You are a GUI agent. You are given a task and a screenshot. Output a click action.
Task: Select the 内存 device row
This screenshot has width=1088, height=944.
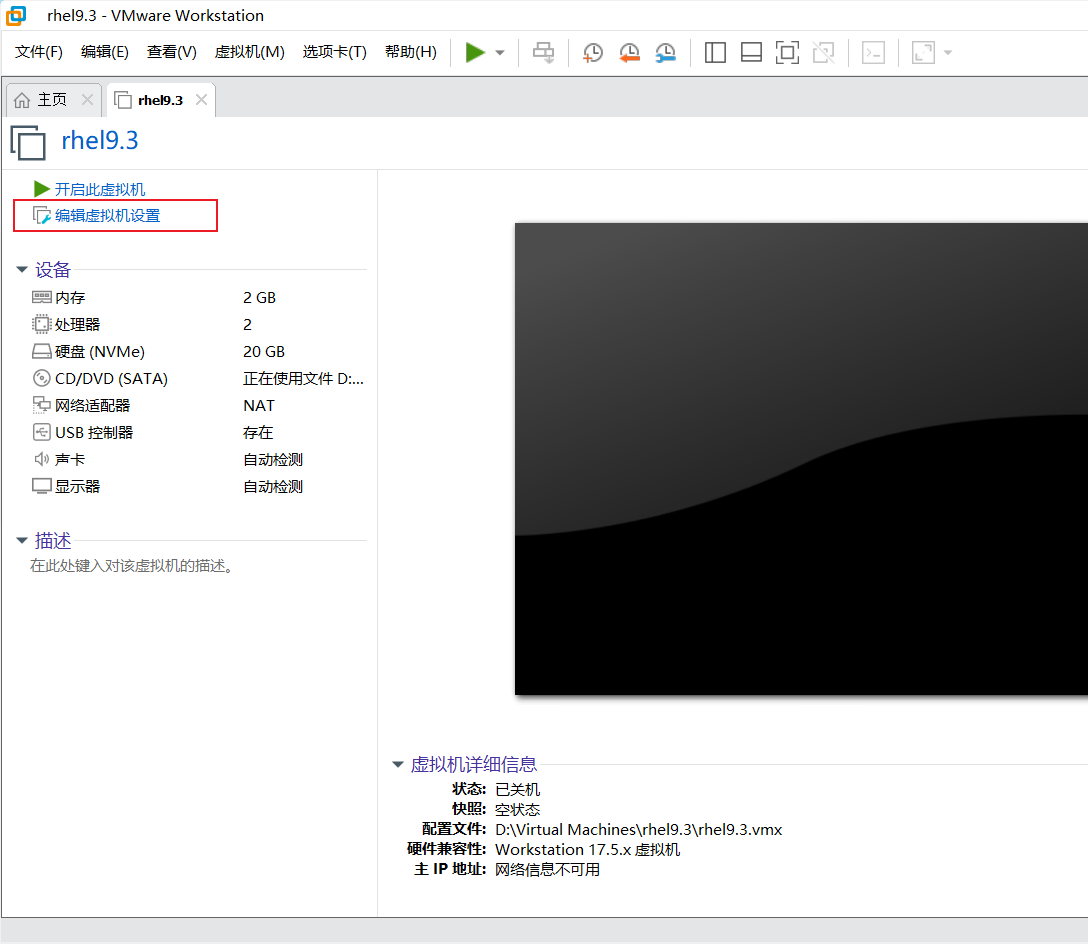[x=197, y=298]
